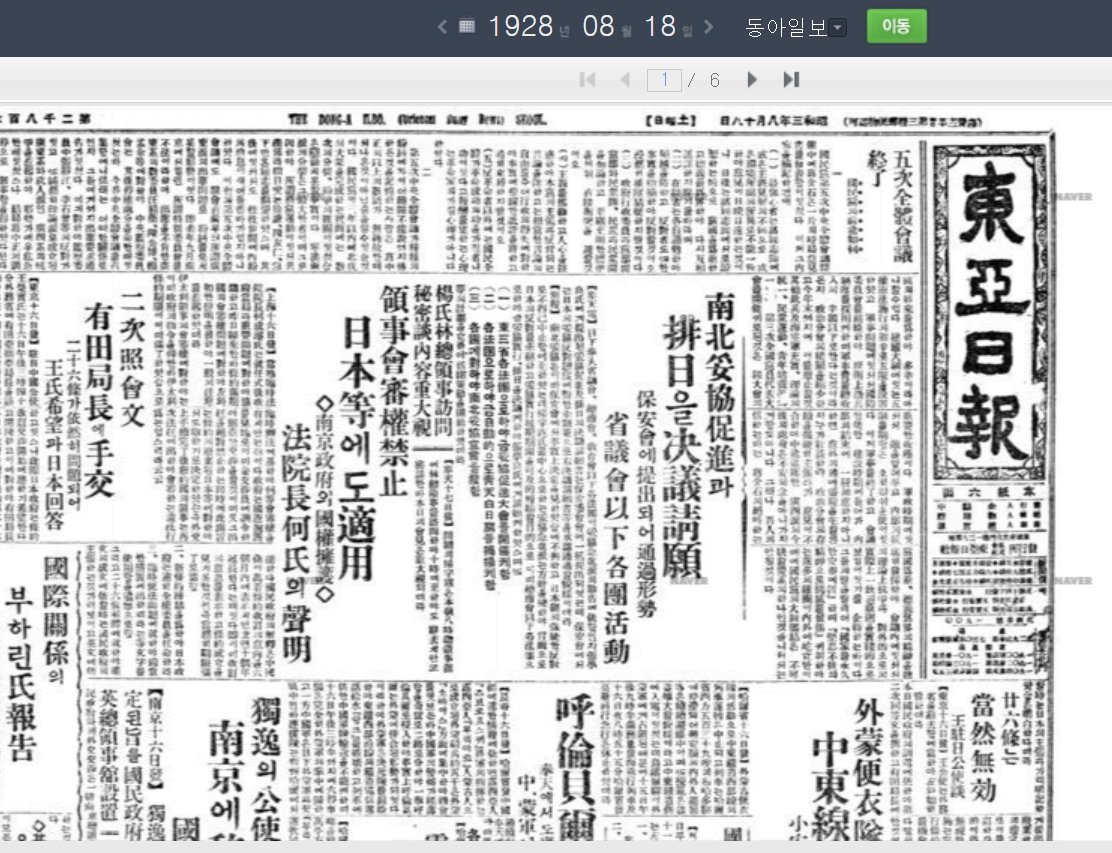Screen dimensions: 1112x853
Task: Open the 二次照會文 headline
Action: (133, 358)
